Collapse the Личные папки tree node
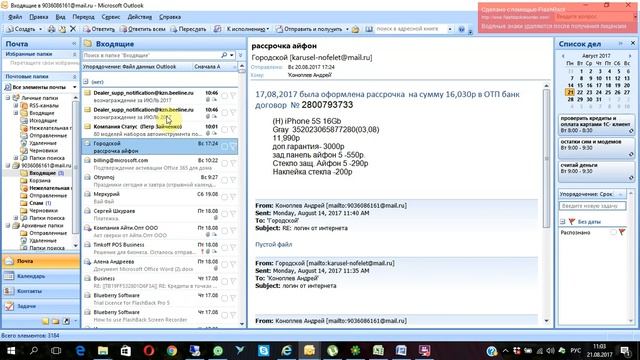Image resolution: width=640 pixels, height=360 pixels. point(8,98)
